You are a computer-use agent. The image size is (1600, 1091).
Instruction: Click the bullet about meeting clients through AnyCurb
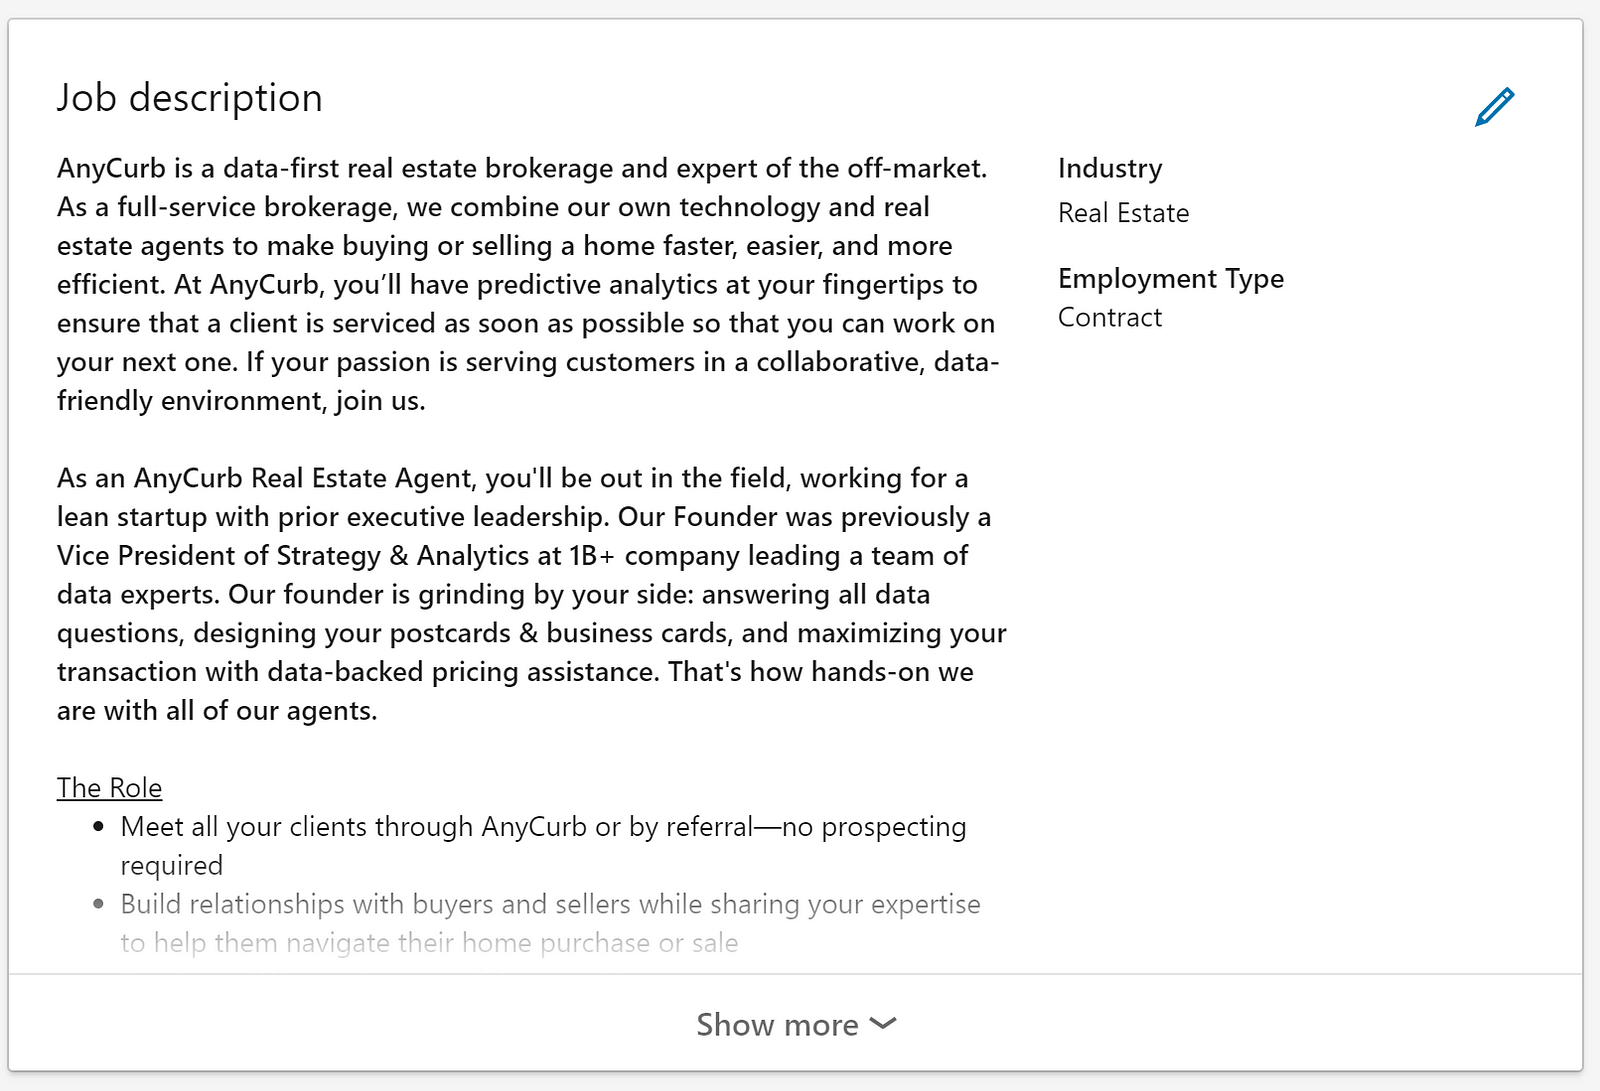coord(544,846)
